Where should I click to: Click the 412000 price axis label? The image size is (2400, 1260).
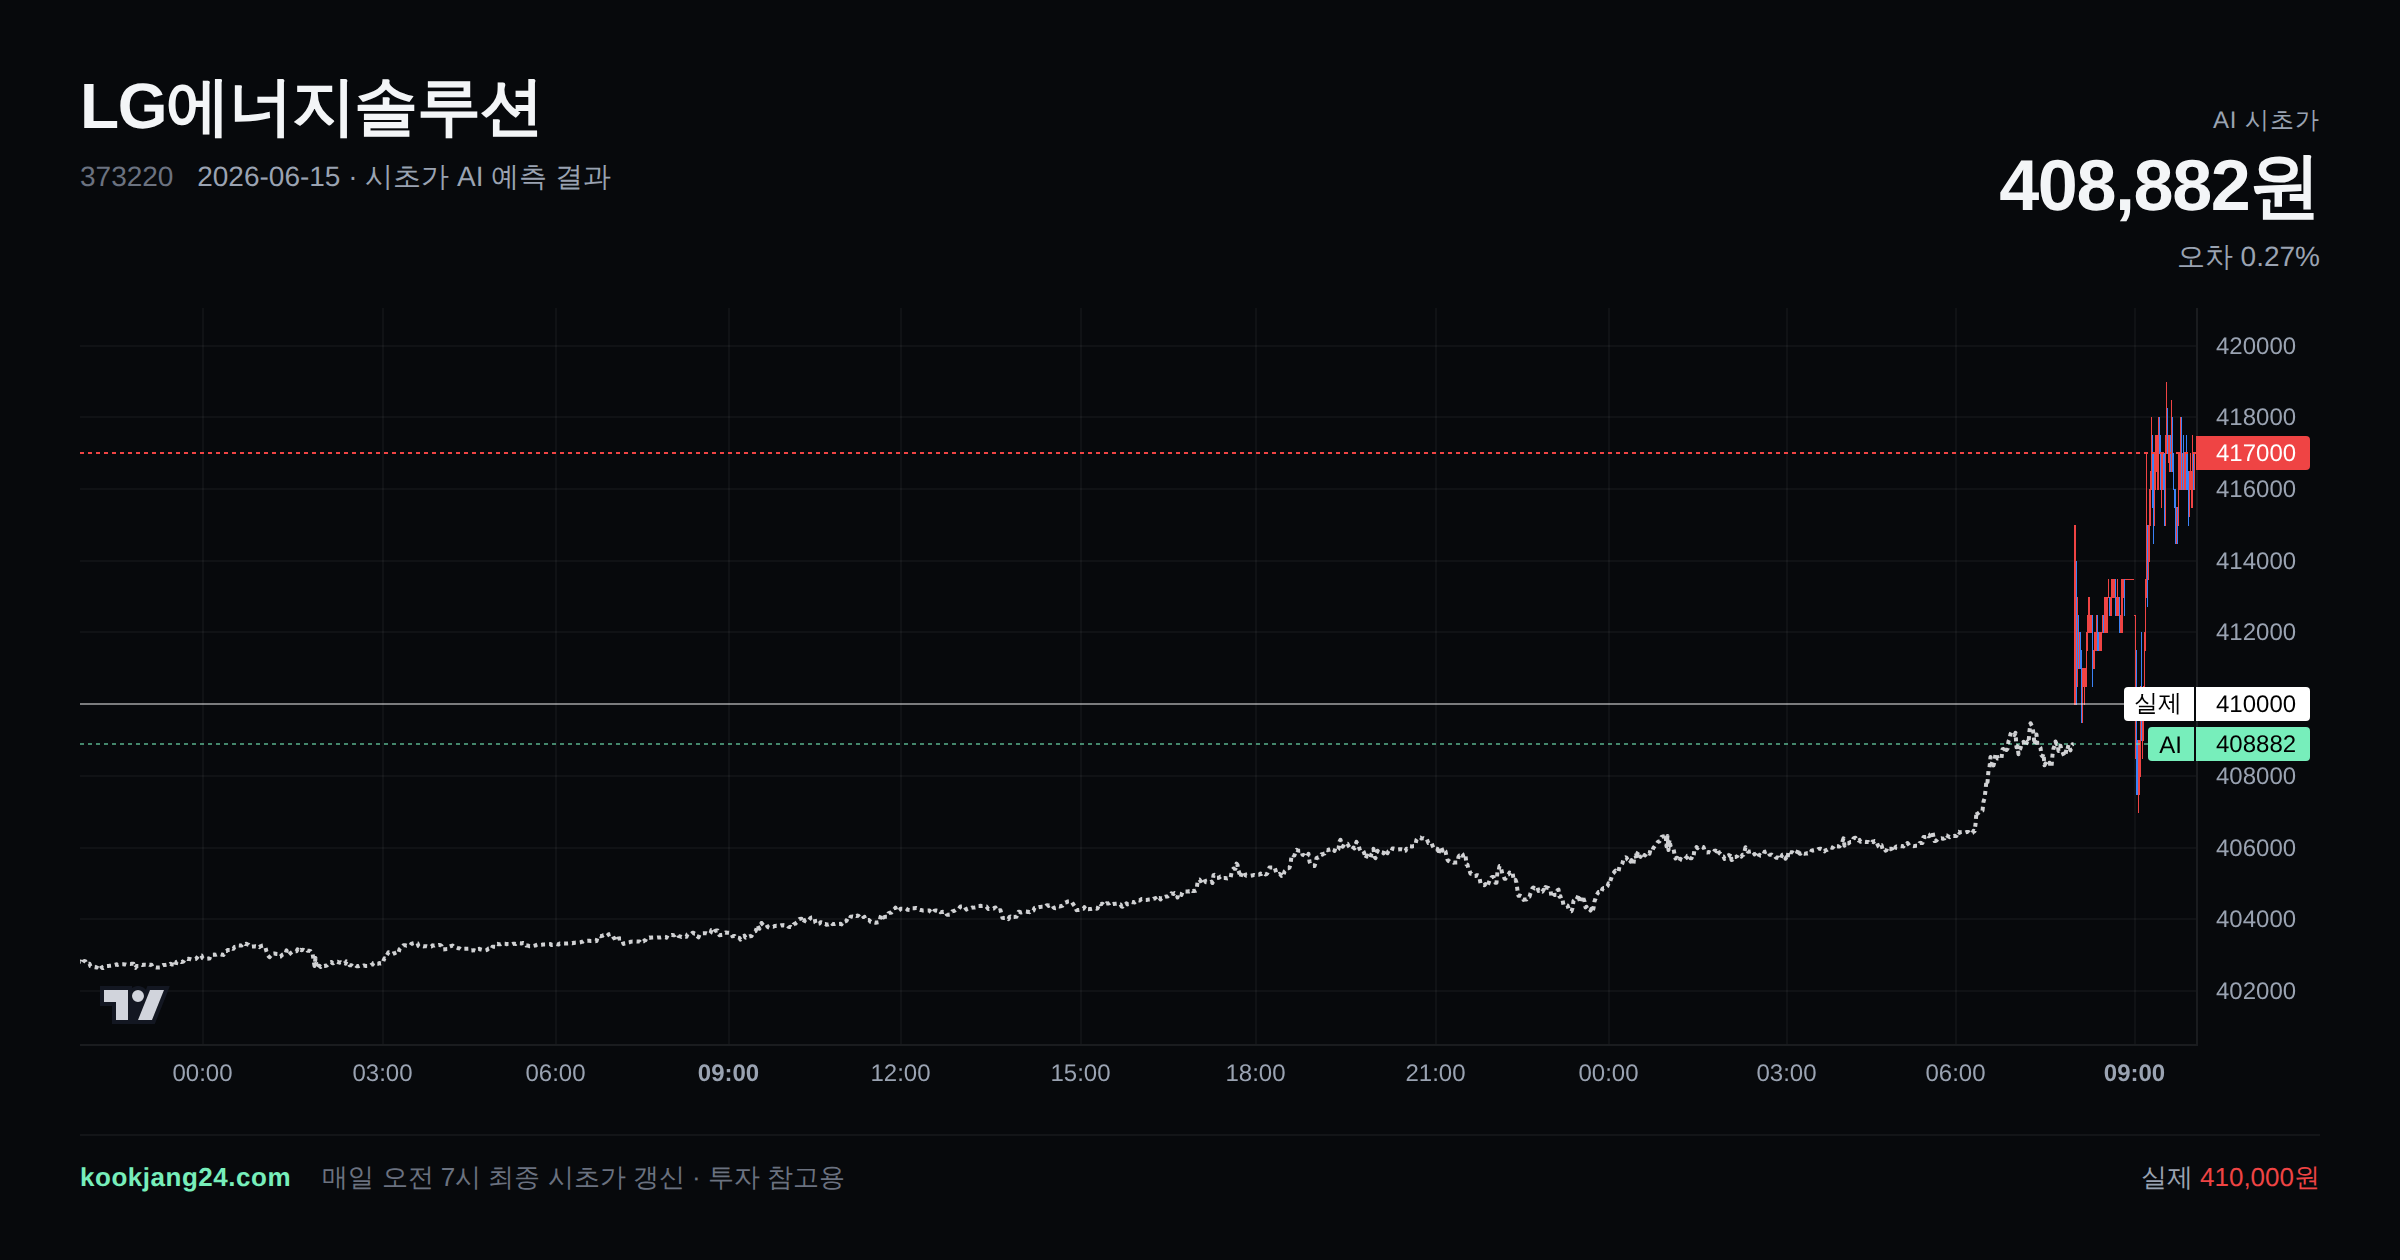[x=2255, y=632]
